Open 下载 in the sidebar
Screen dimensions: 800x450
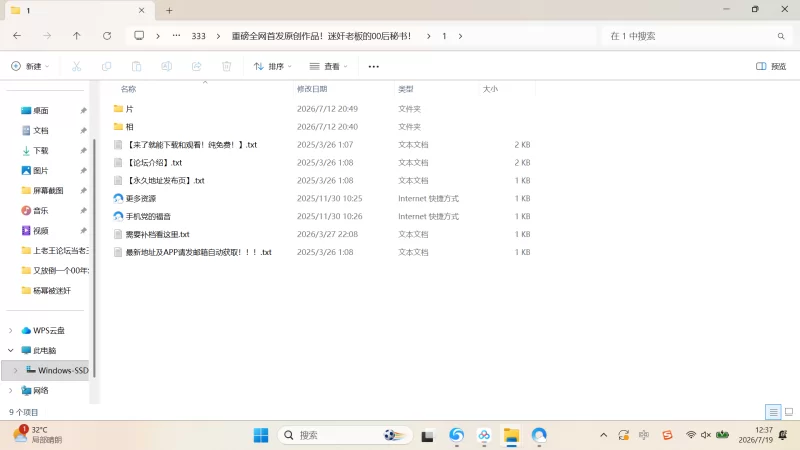point(41,151)
